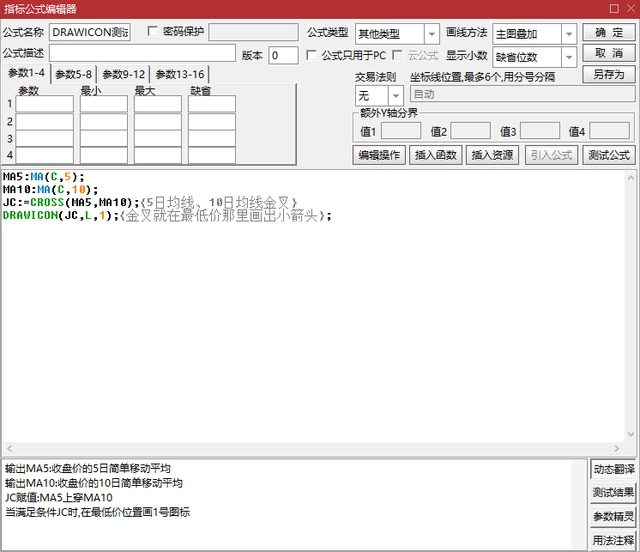Screen dimensions: 640x552
Task: Switch to the 参数5-8 tab
Action: pos(73,74)
